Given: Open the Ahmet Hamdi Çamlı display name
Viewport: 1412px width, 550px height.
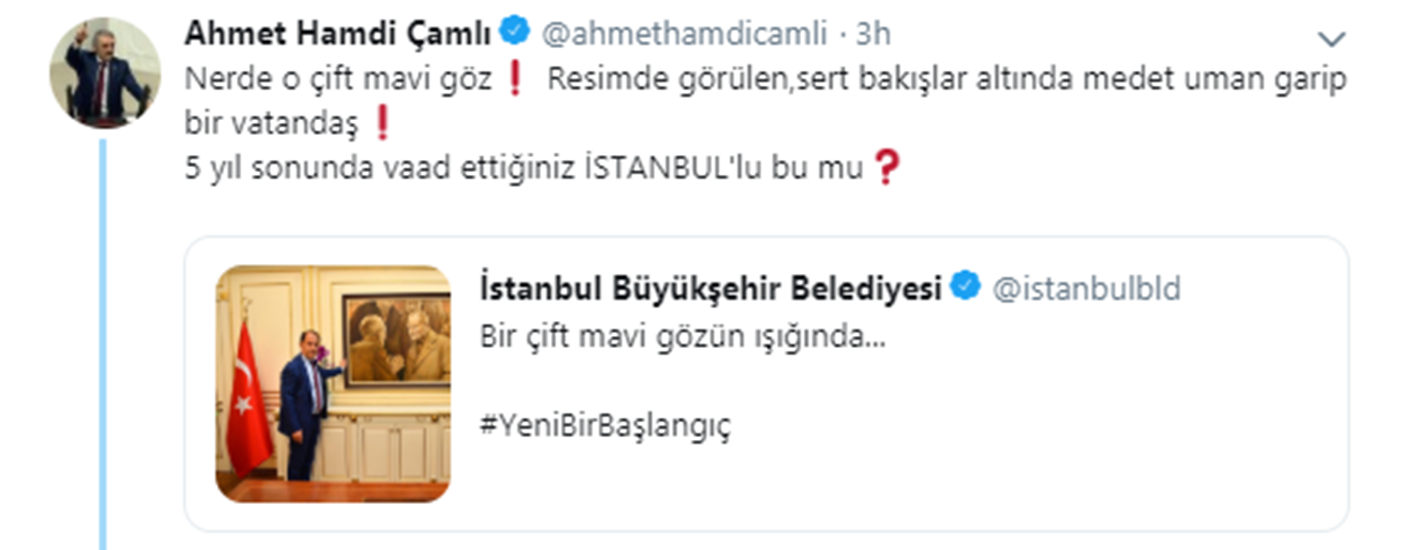Looking at the screenshot, I should click(338, 33).
